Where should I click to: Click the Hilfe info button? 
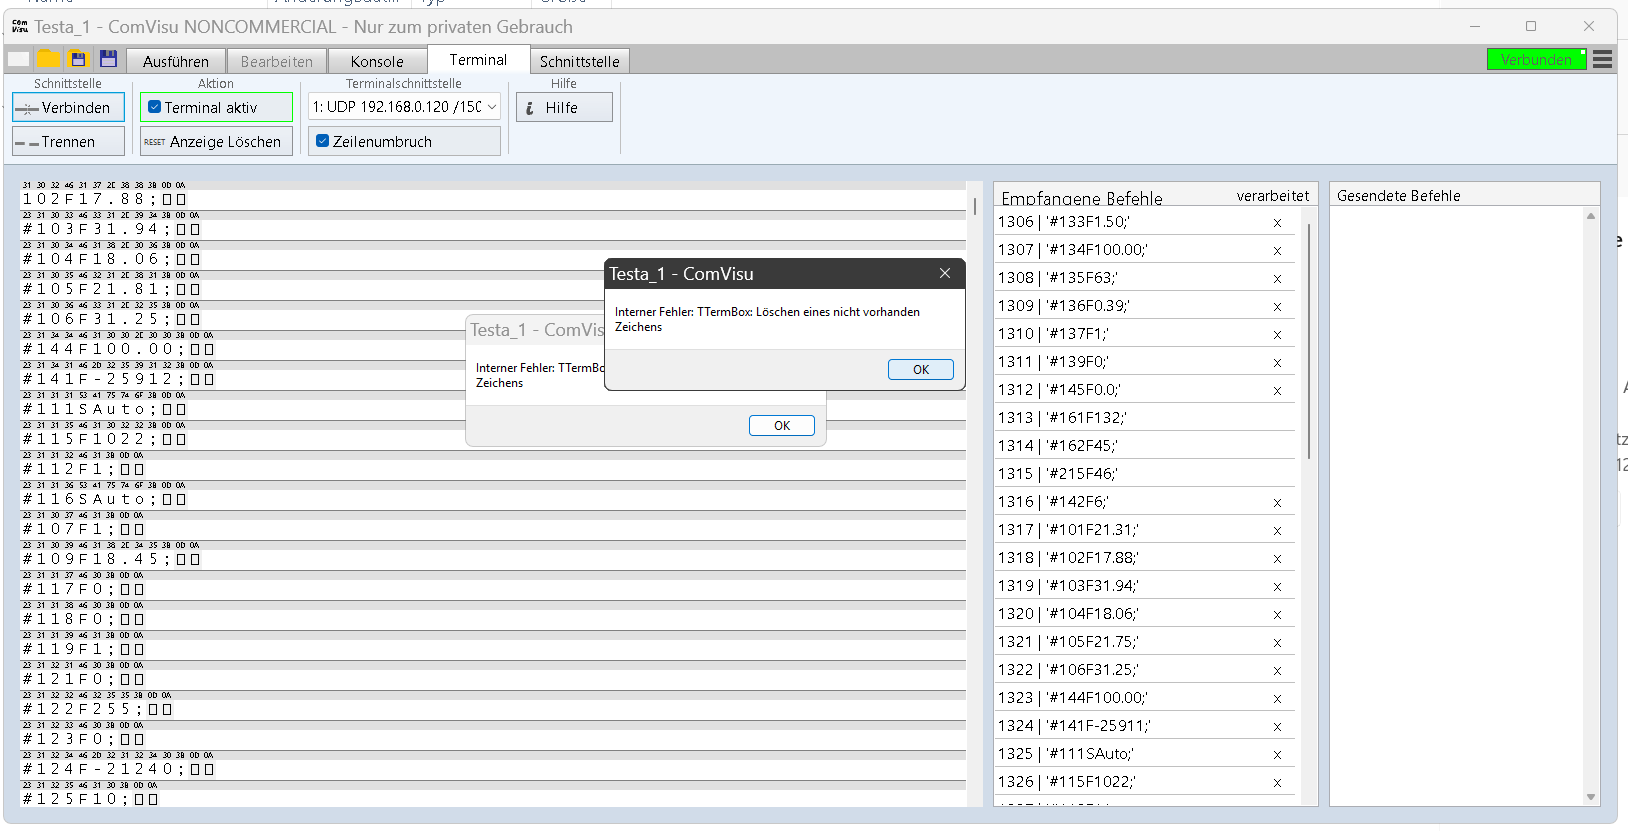click(564, 108)
